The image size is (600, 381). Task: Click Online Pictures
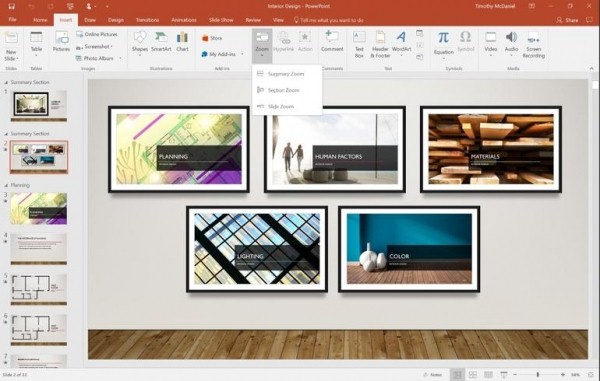[x=97, y=34]
